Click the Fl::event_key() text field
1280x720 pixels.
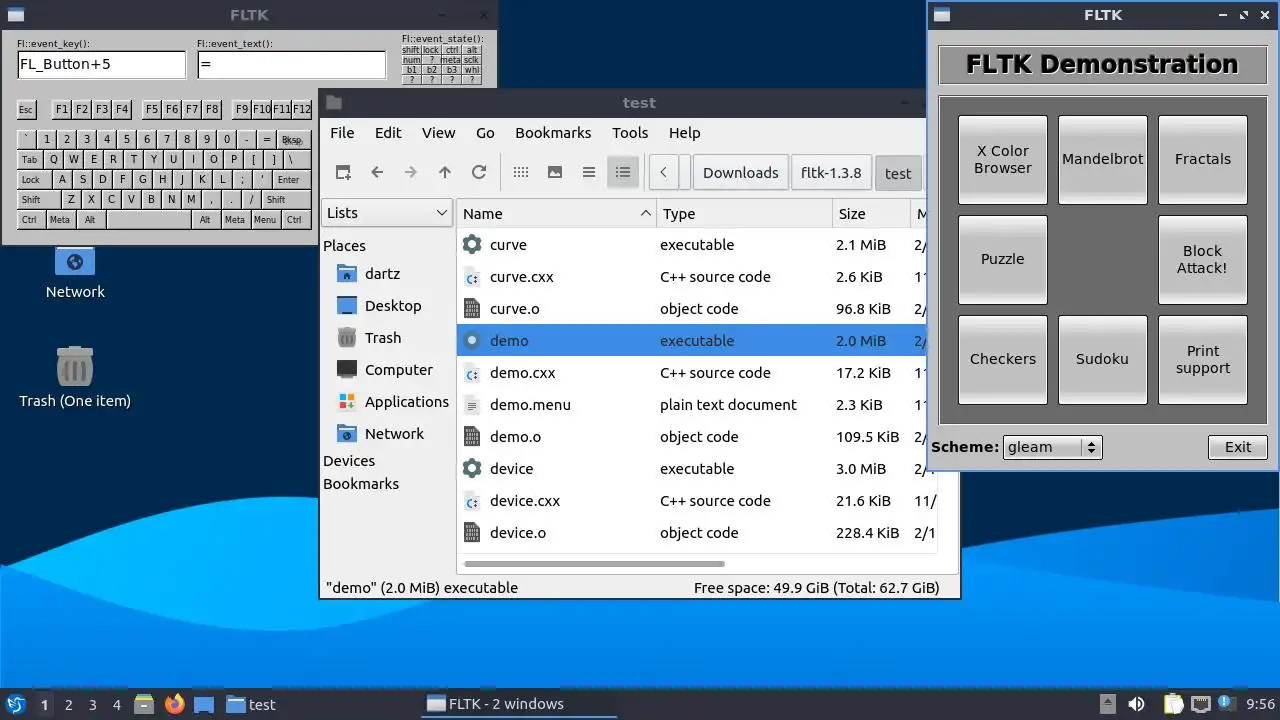102,65
